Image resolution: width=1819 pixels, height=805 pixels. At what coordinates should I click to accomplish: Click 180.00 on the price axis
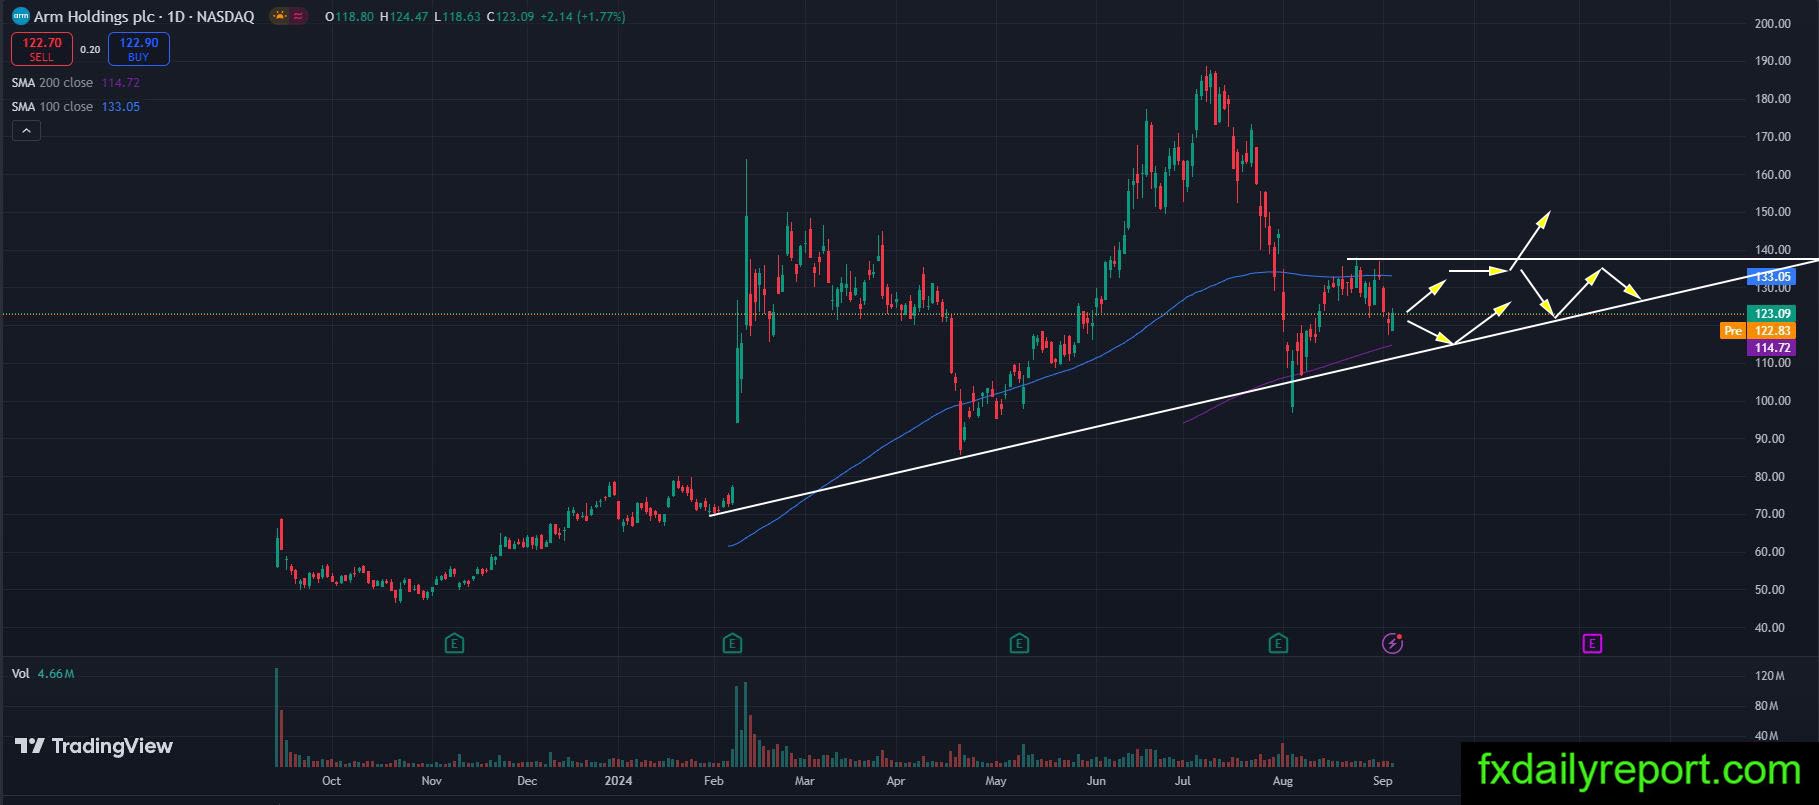click(x=1772, y=99)
